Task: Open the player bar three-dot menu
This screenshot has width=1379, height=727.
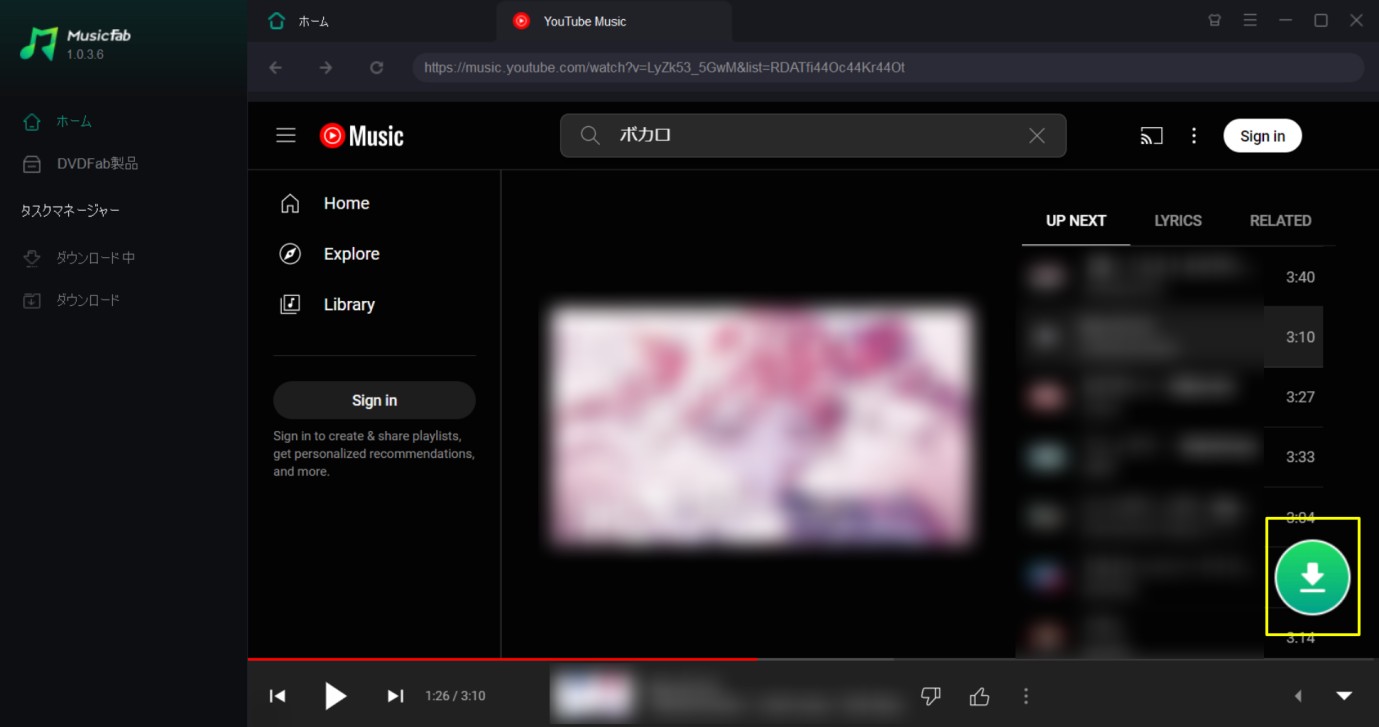Action: pyautogui.click(x=1026, y=696)
